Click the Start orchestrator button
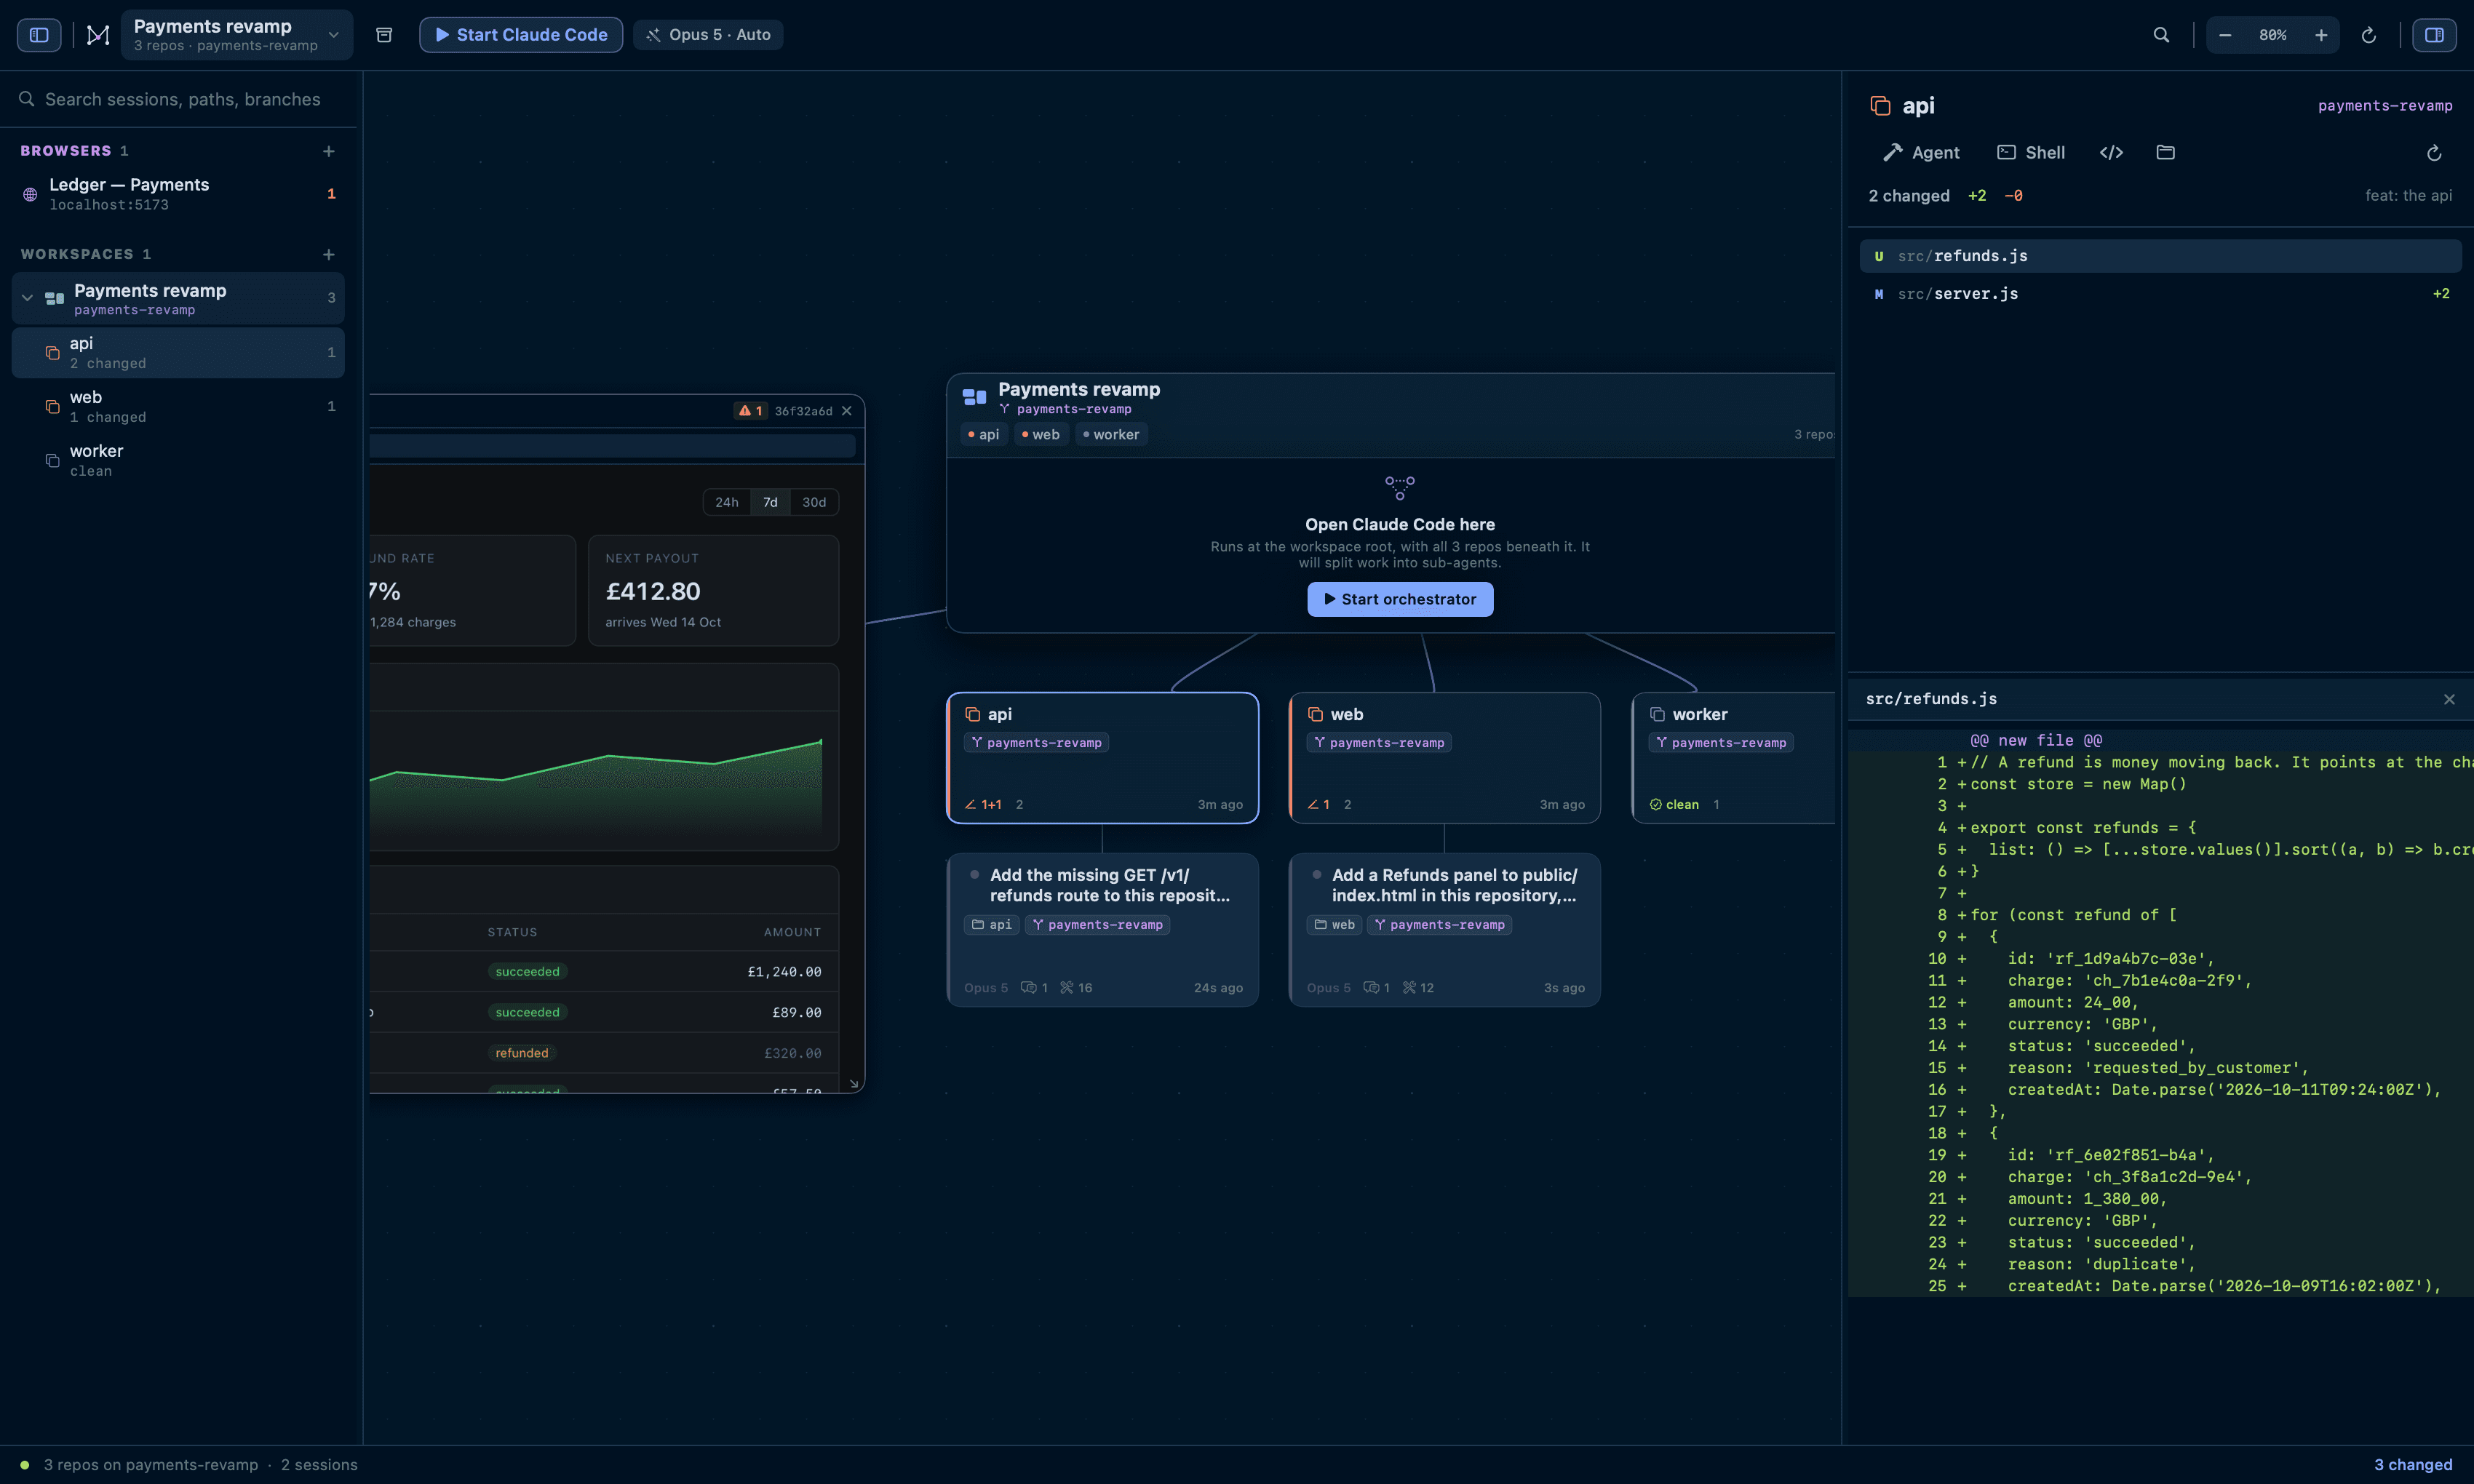 pyautogui.click(x=1400, y=599)
